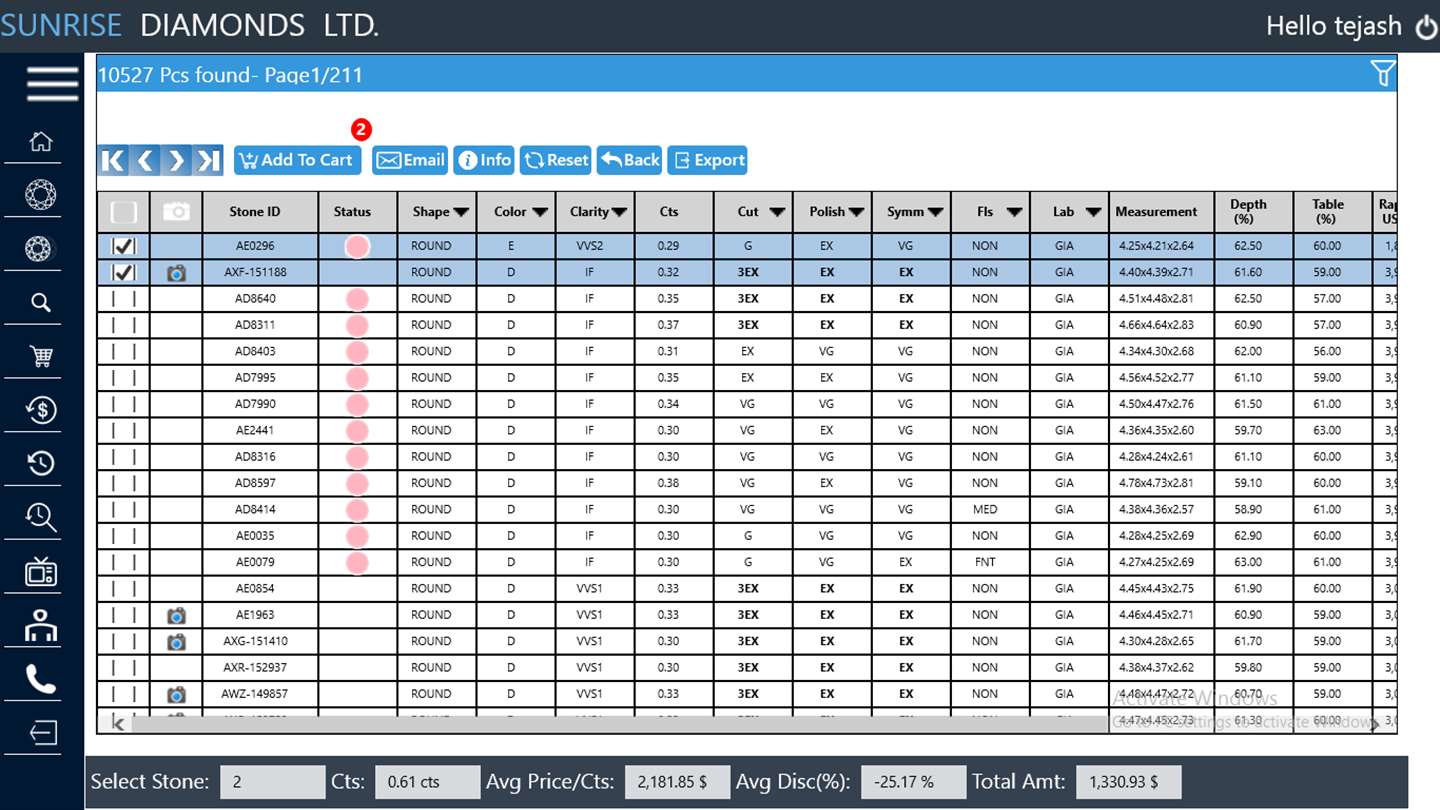Click the power icon next to Hello tejash
Viewport: 1440px width, 810px height.
(1426, 27)
